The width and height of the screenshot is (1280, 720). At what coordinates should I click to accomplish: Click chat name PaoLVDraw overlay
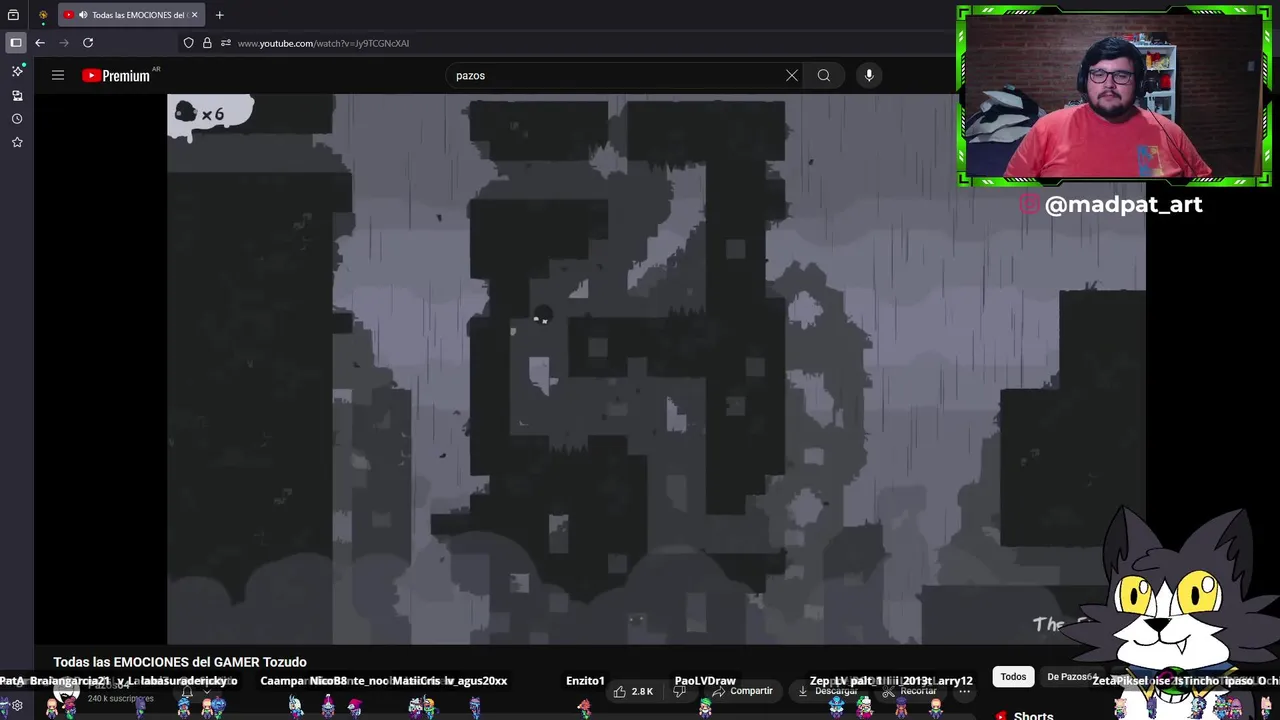pos(705,681)
